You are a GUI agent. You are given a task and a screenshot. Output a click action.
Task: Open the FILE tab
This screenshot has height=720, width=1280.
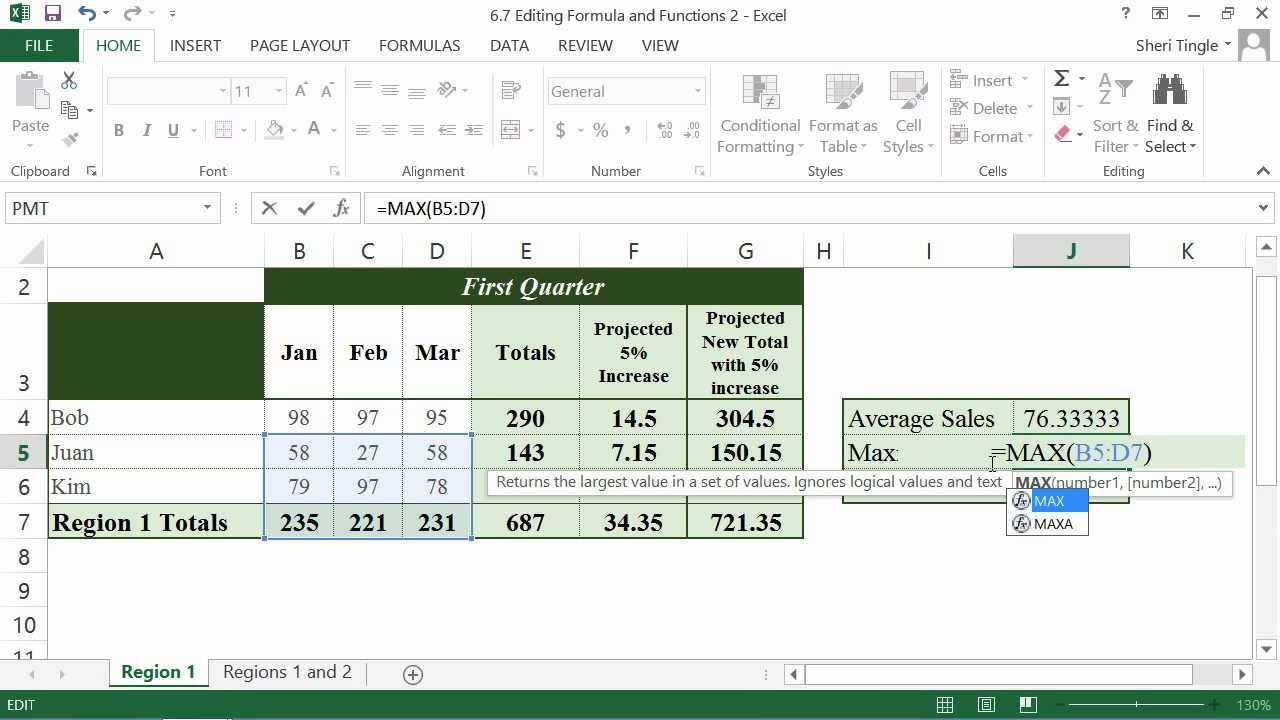pyautogui.click(x=39, y=45)
